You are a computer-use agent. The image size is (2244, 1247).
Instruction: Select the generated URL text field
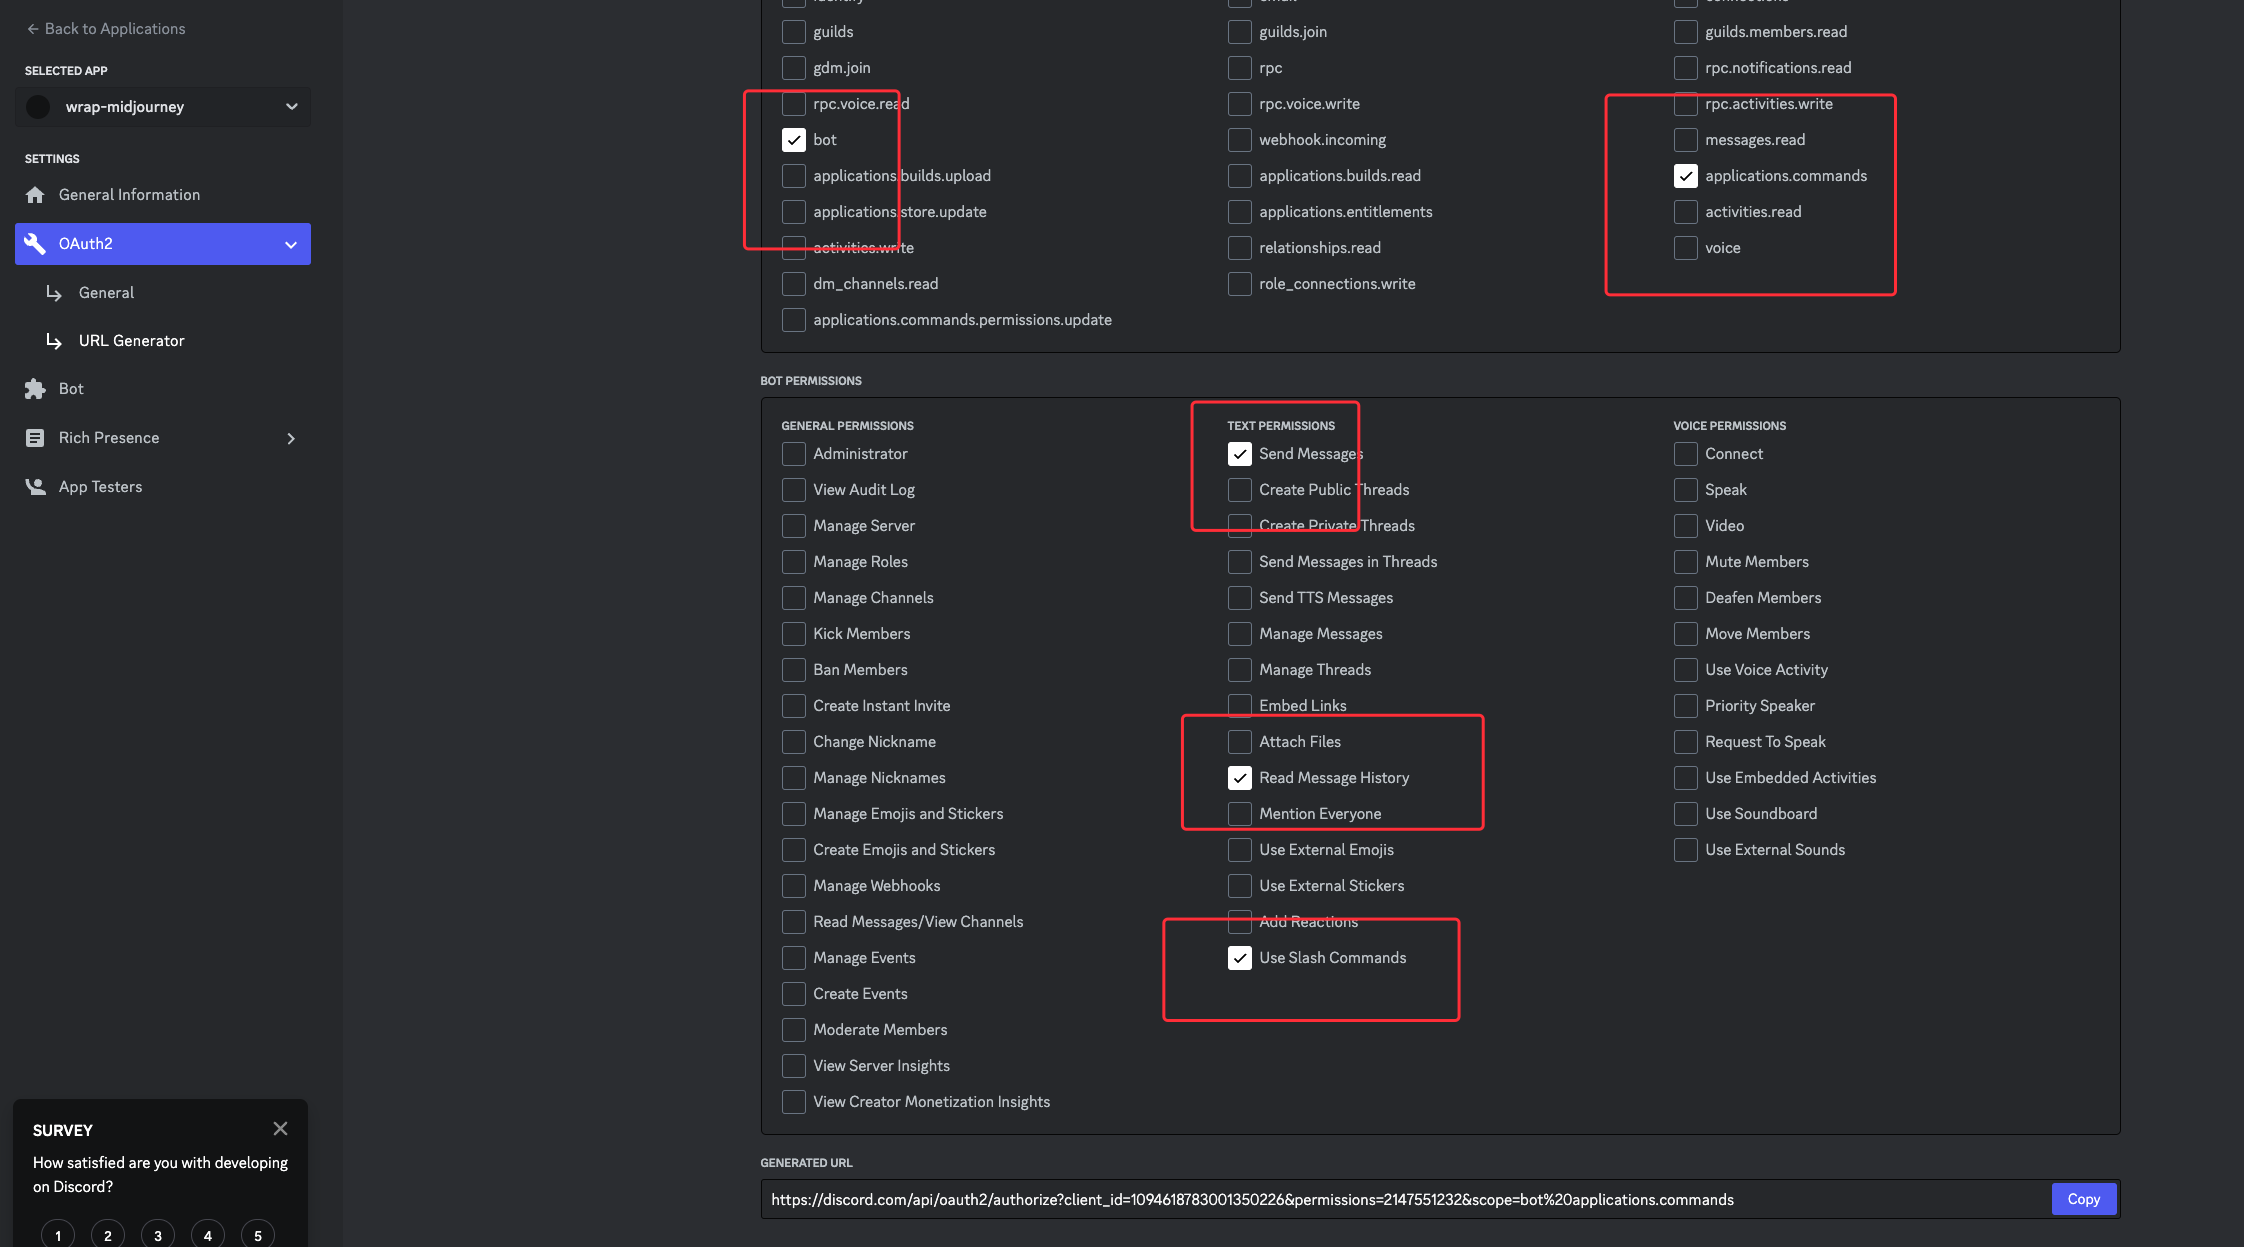click(x=1300, y=1199)
